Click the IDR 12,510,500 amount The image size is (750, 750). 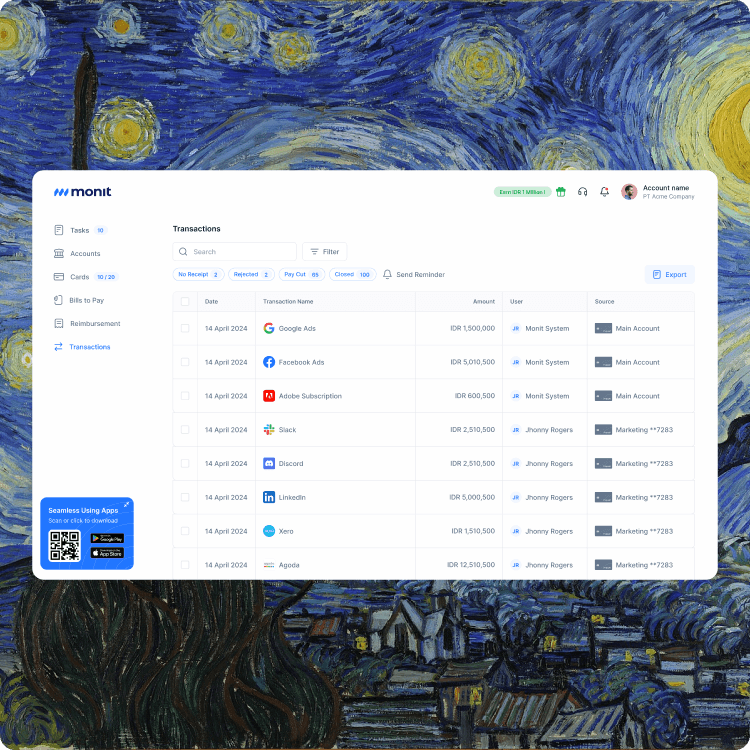tap(471, 564)
